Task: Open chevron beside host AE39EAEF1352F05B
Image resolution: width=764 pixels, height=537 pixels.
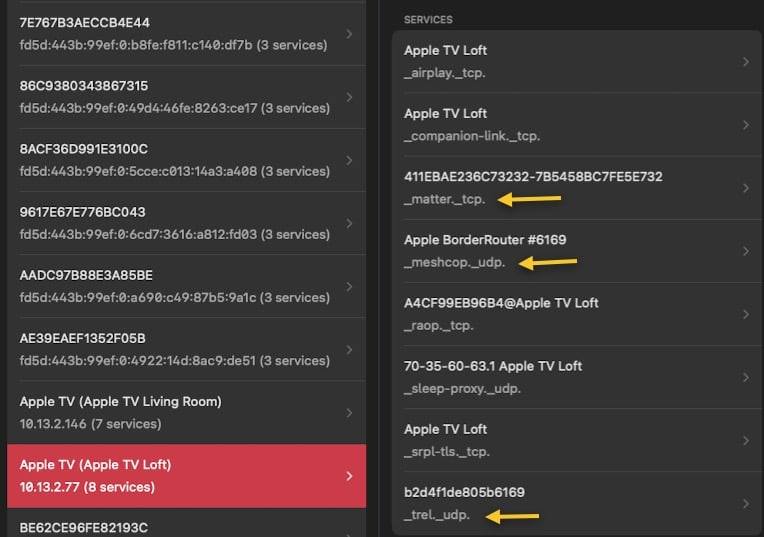Action: click(x=349, y=349)
